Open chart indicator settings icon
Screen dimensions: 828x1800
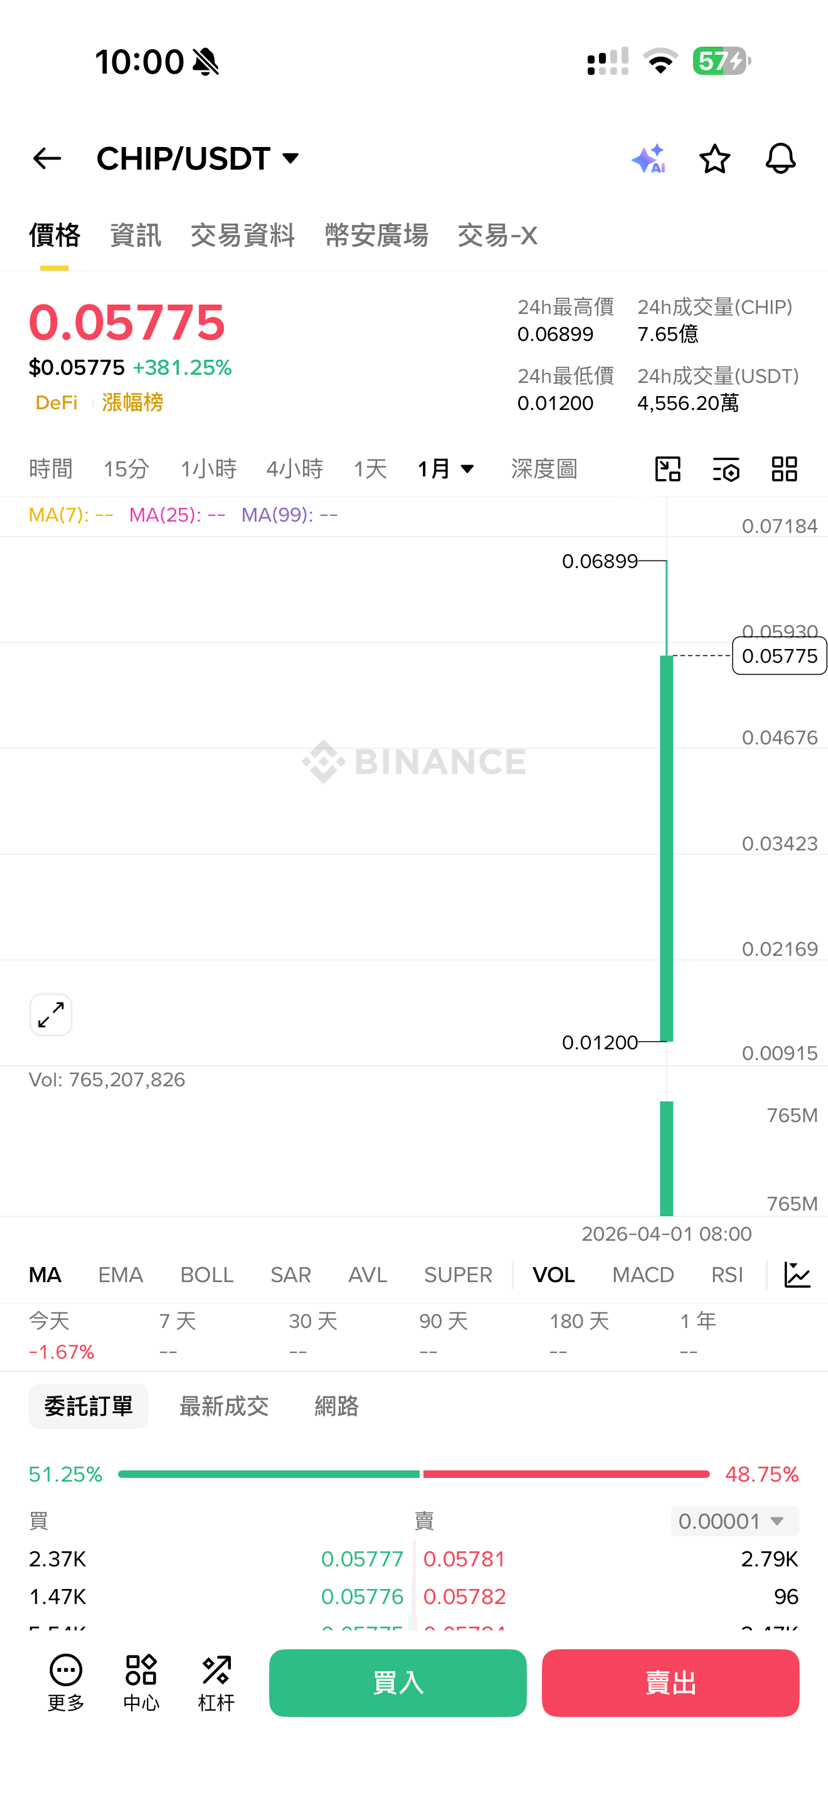[x=726, y=469]
